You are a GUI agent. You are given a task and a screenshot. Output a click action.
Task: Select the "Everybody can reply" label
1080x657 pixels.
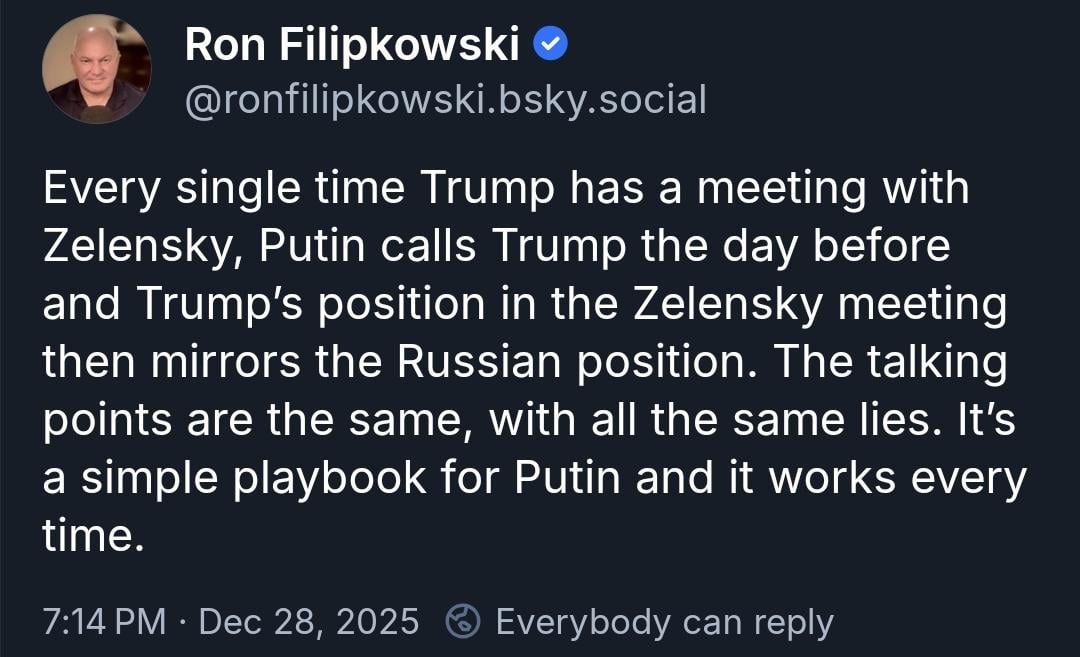pos(664,622)
